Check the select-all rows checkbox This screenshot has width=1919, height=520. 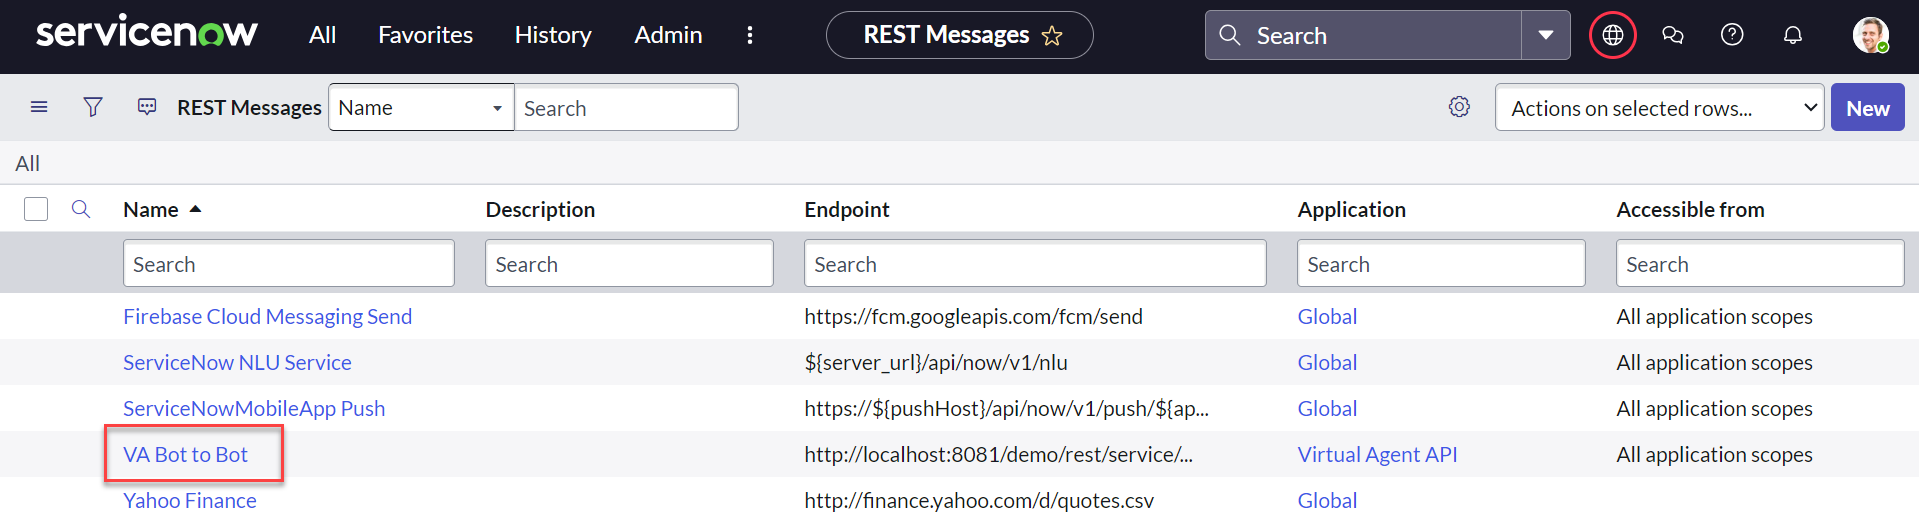[36, 209]
